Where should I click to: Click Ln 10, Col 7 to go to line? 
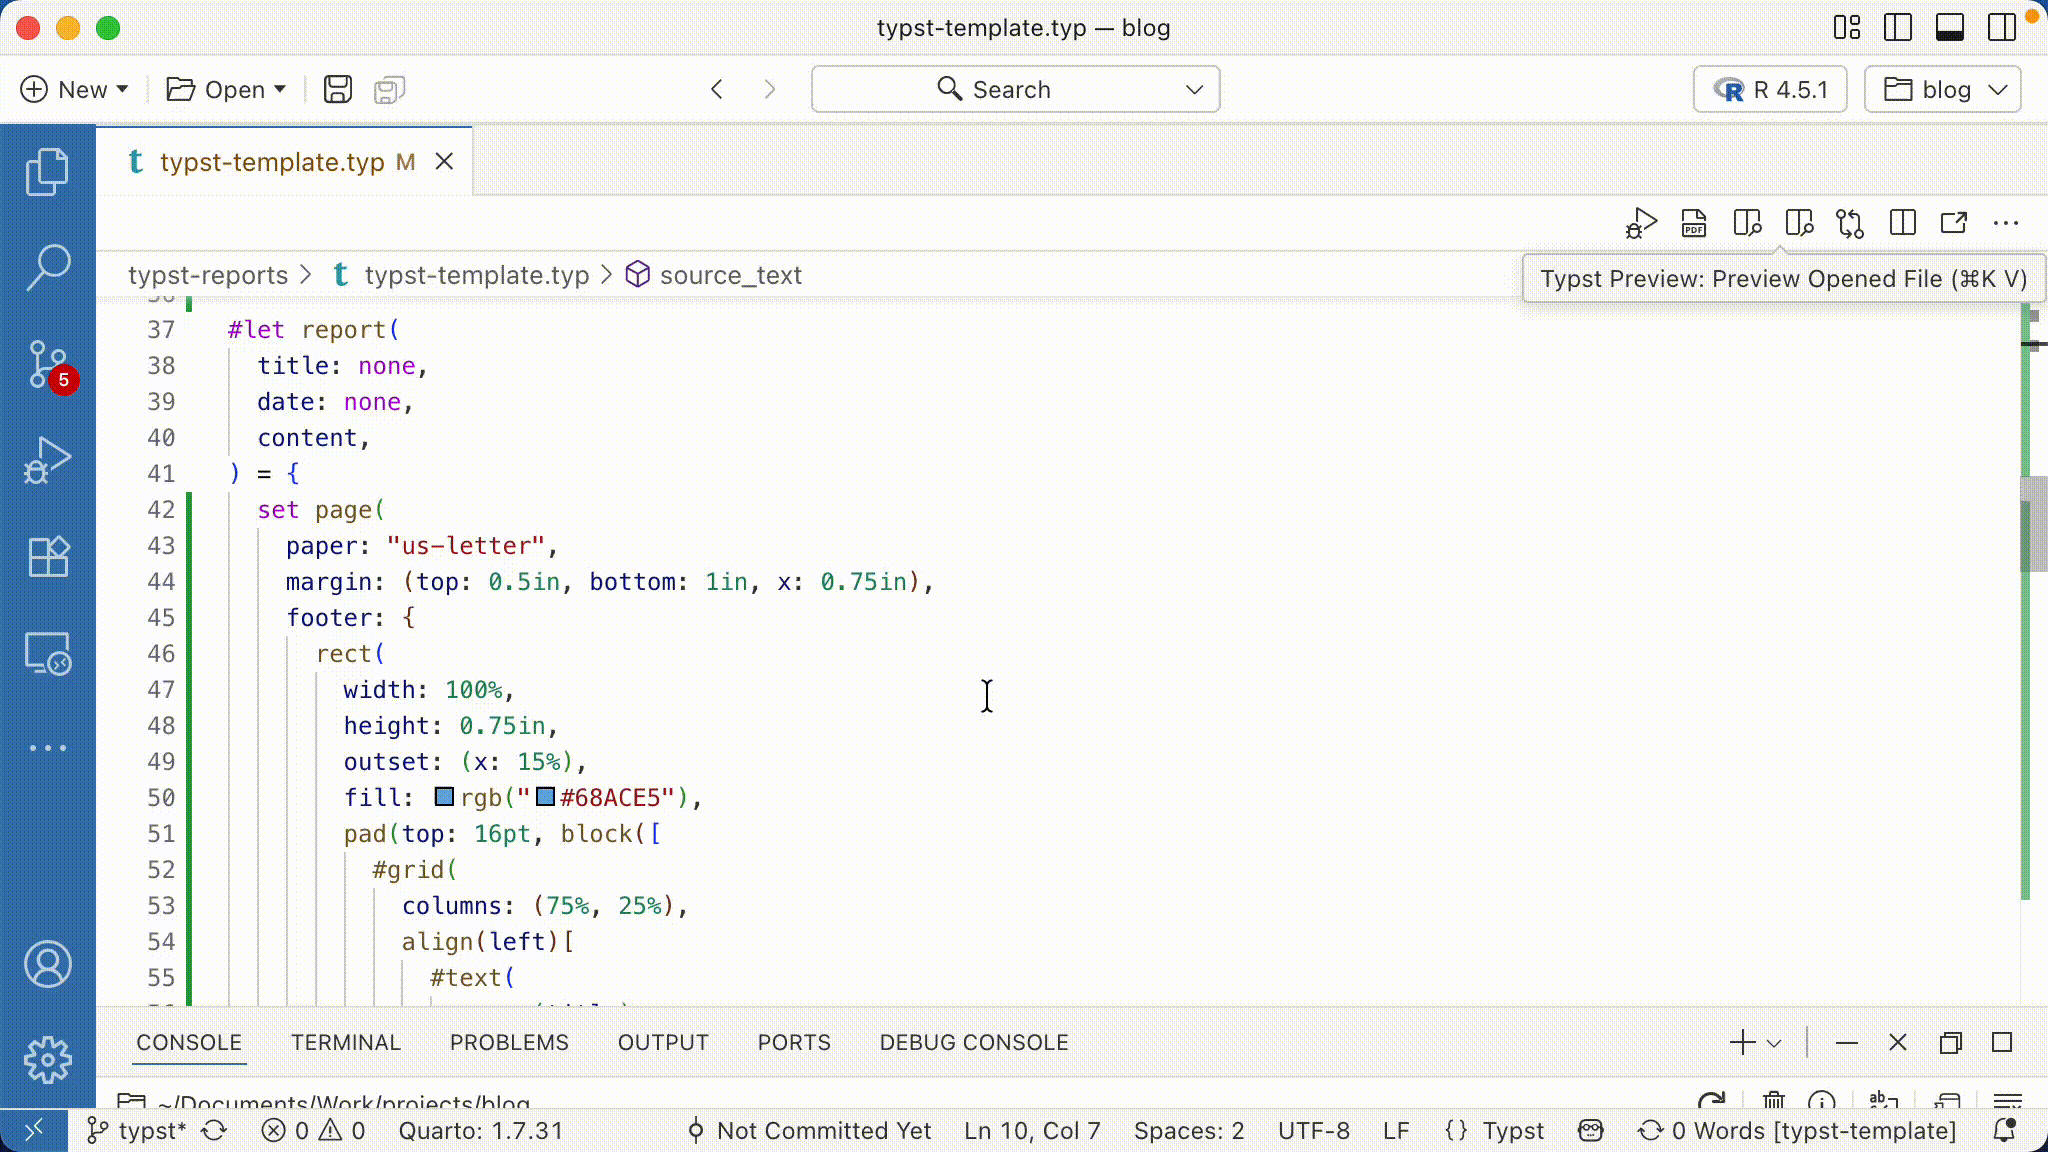click(1031, 1130)
